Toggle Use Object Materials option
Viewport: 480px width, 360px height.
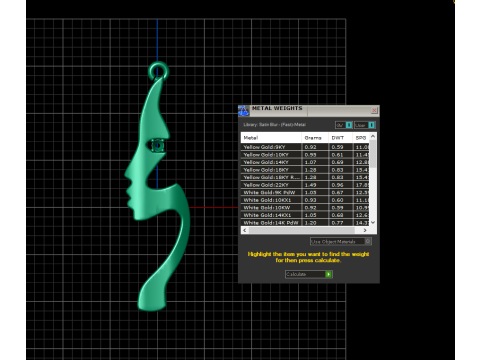click(x=340, y=241)
